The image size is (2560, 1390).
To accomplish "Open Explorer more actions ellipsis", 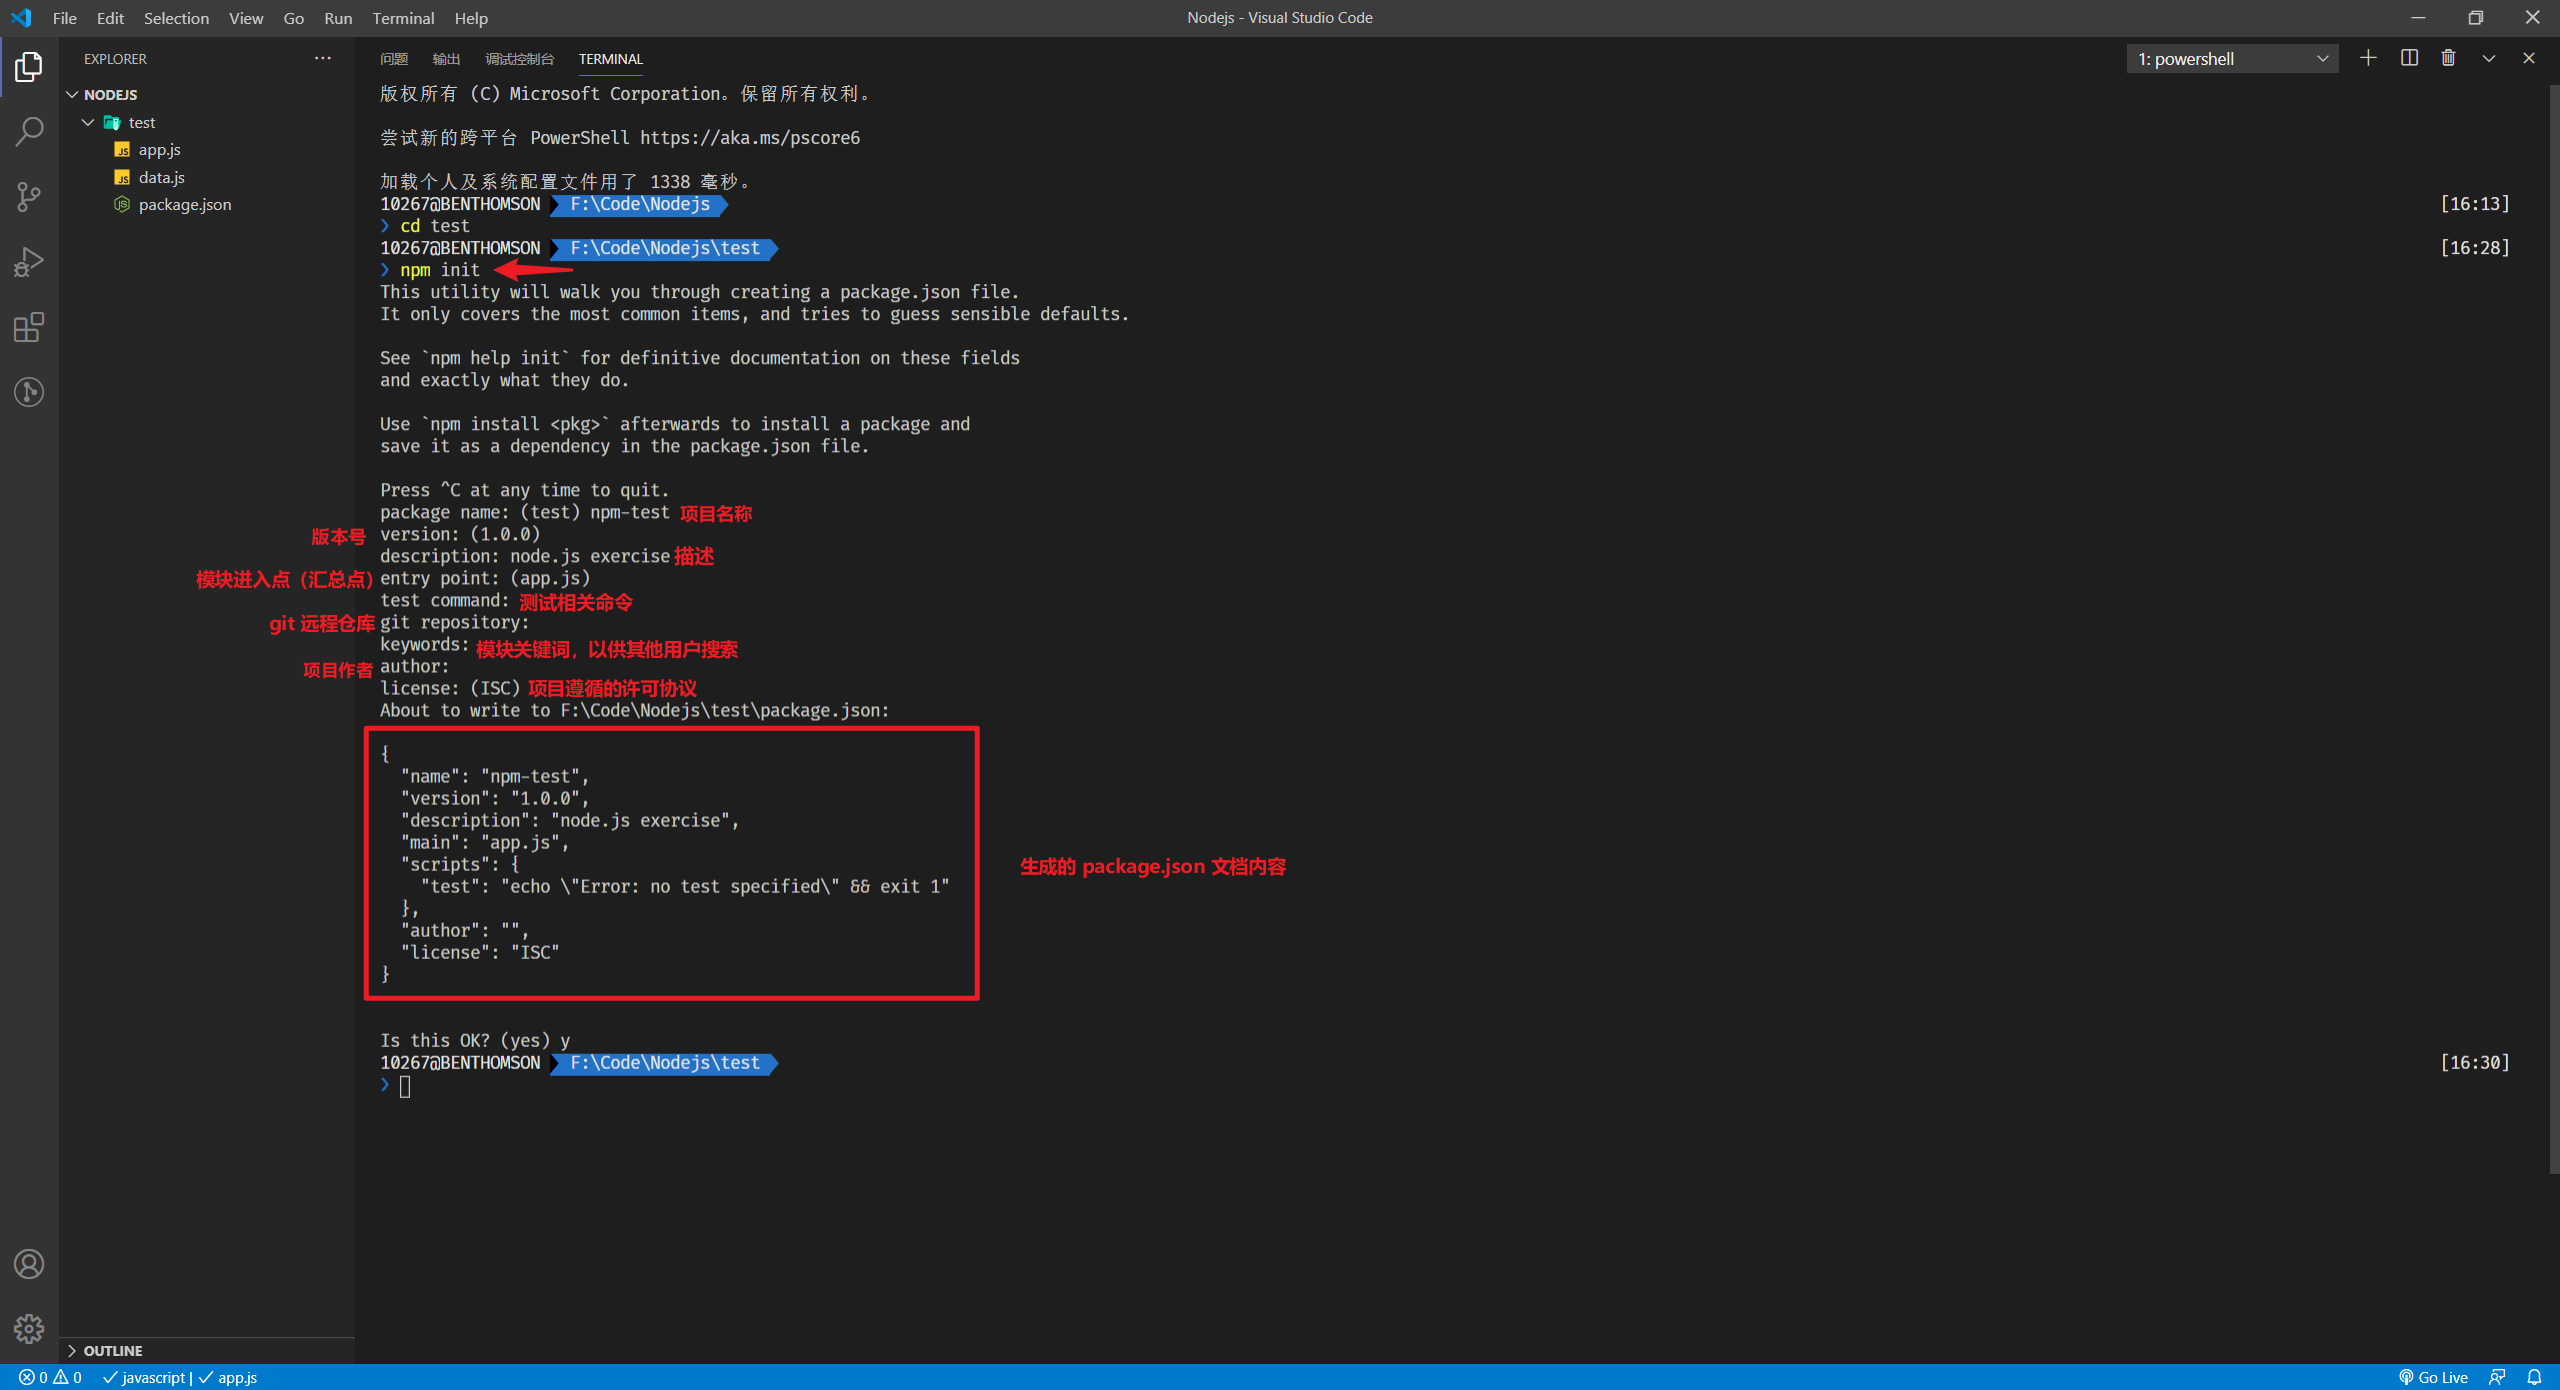I will point(322,58).
